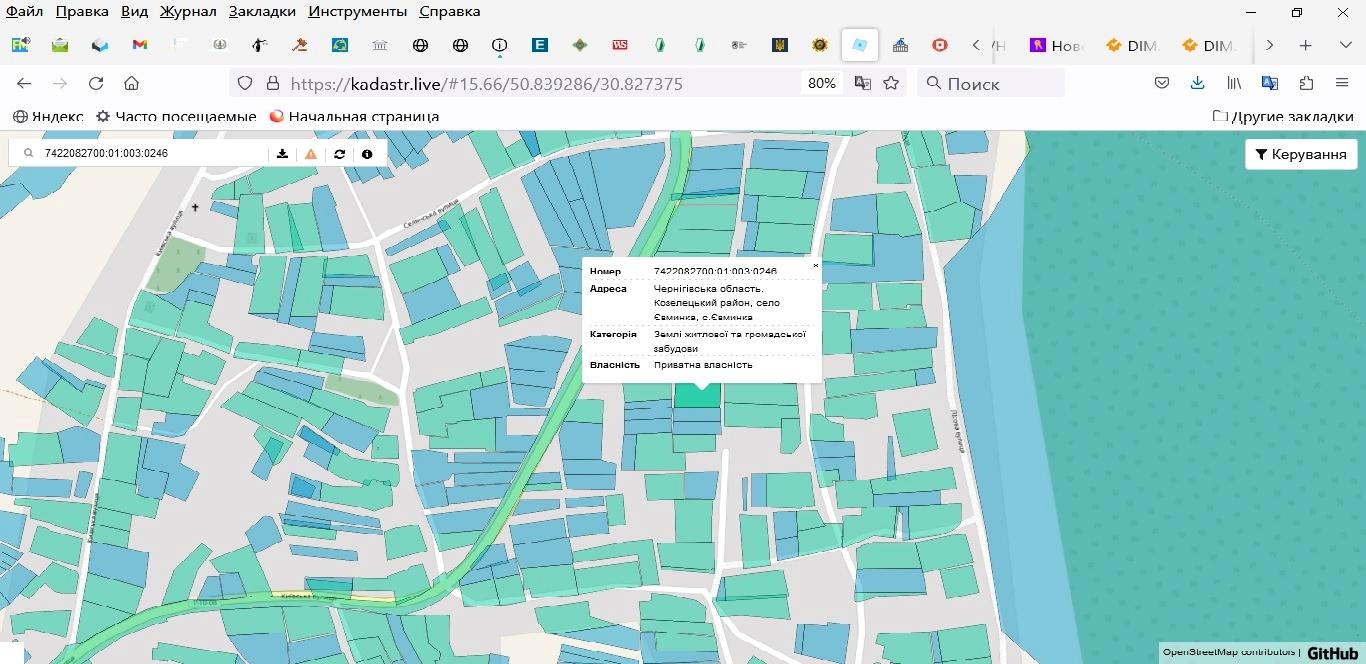Expand the list all tabs chevron
This screenshot has width=1366, height=664.
click(1345, 46)
